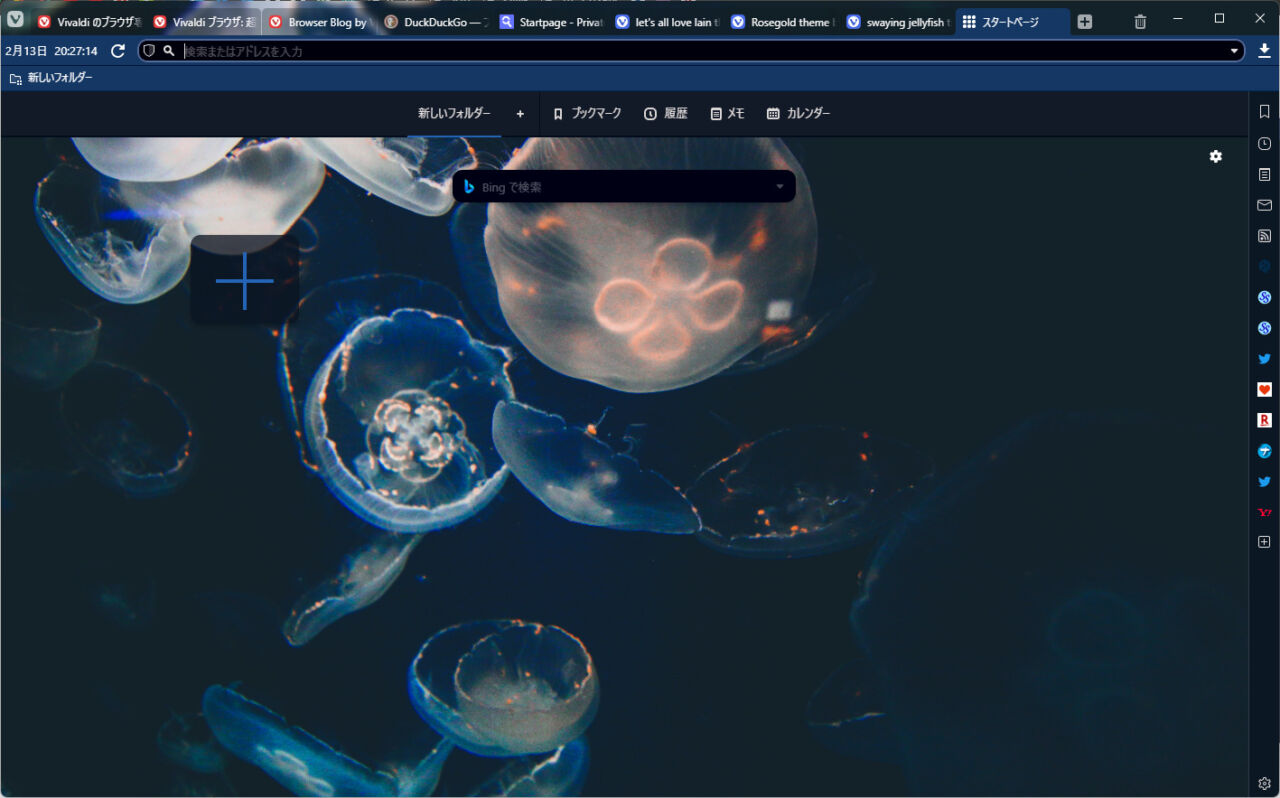Image resolution: width=1280 pixels, height=798 pixels.
Task: Click the date and time 2月13日 display
Action: click(x=51, y=51)
